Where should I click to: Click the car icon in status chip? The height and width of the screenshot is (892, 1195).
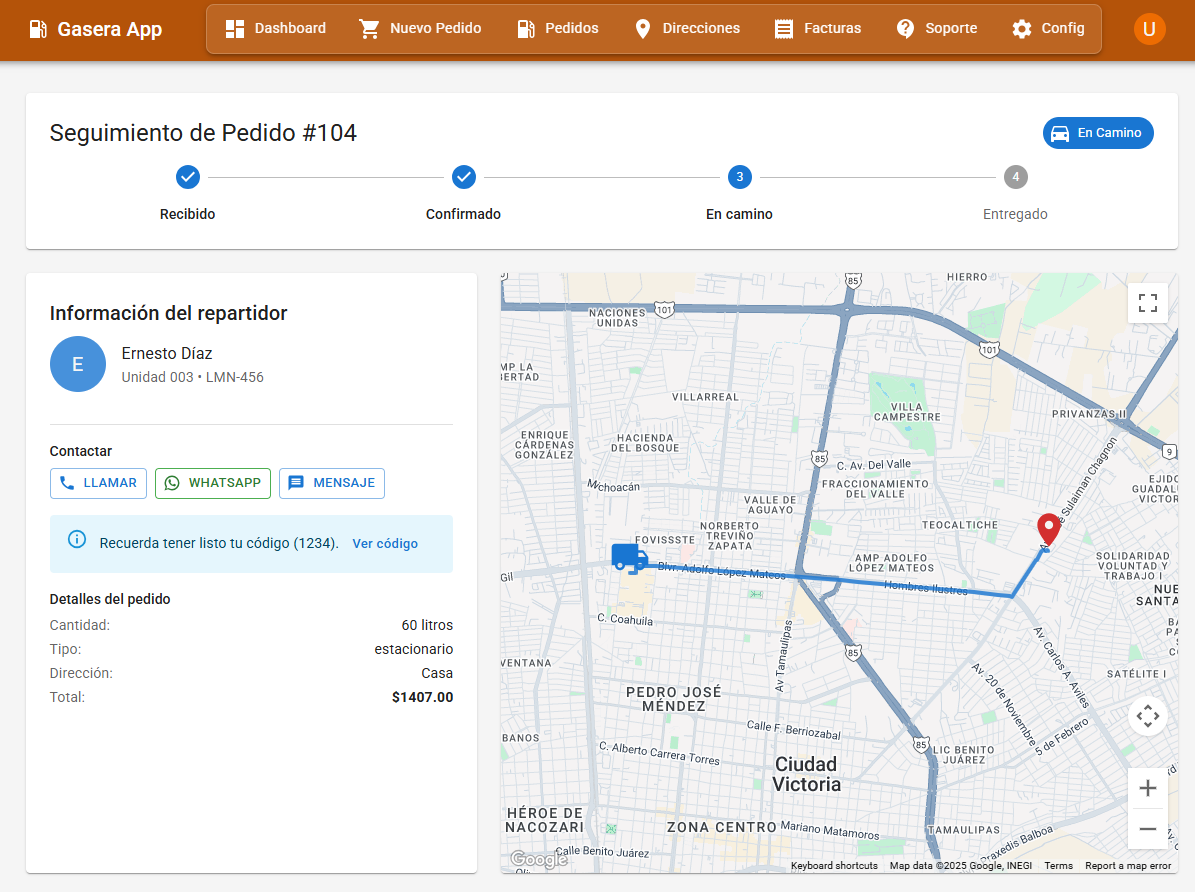(1060, 133)
